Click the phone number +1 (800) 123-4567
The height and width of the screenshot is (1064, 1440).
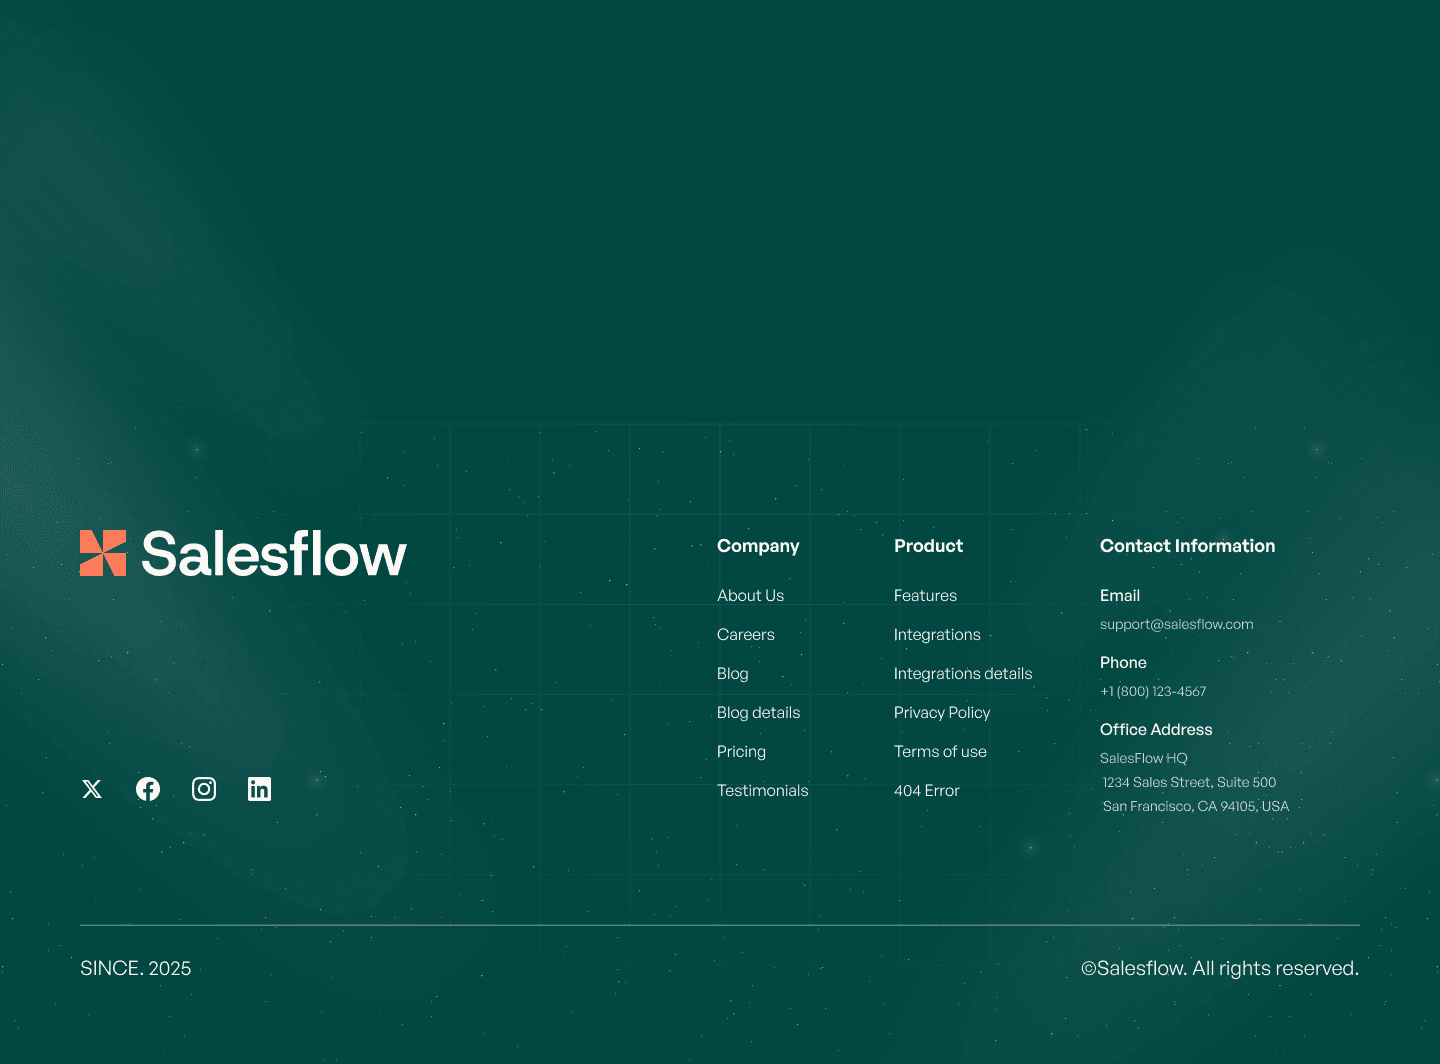pyautogui.click(x=1153, y=691)
